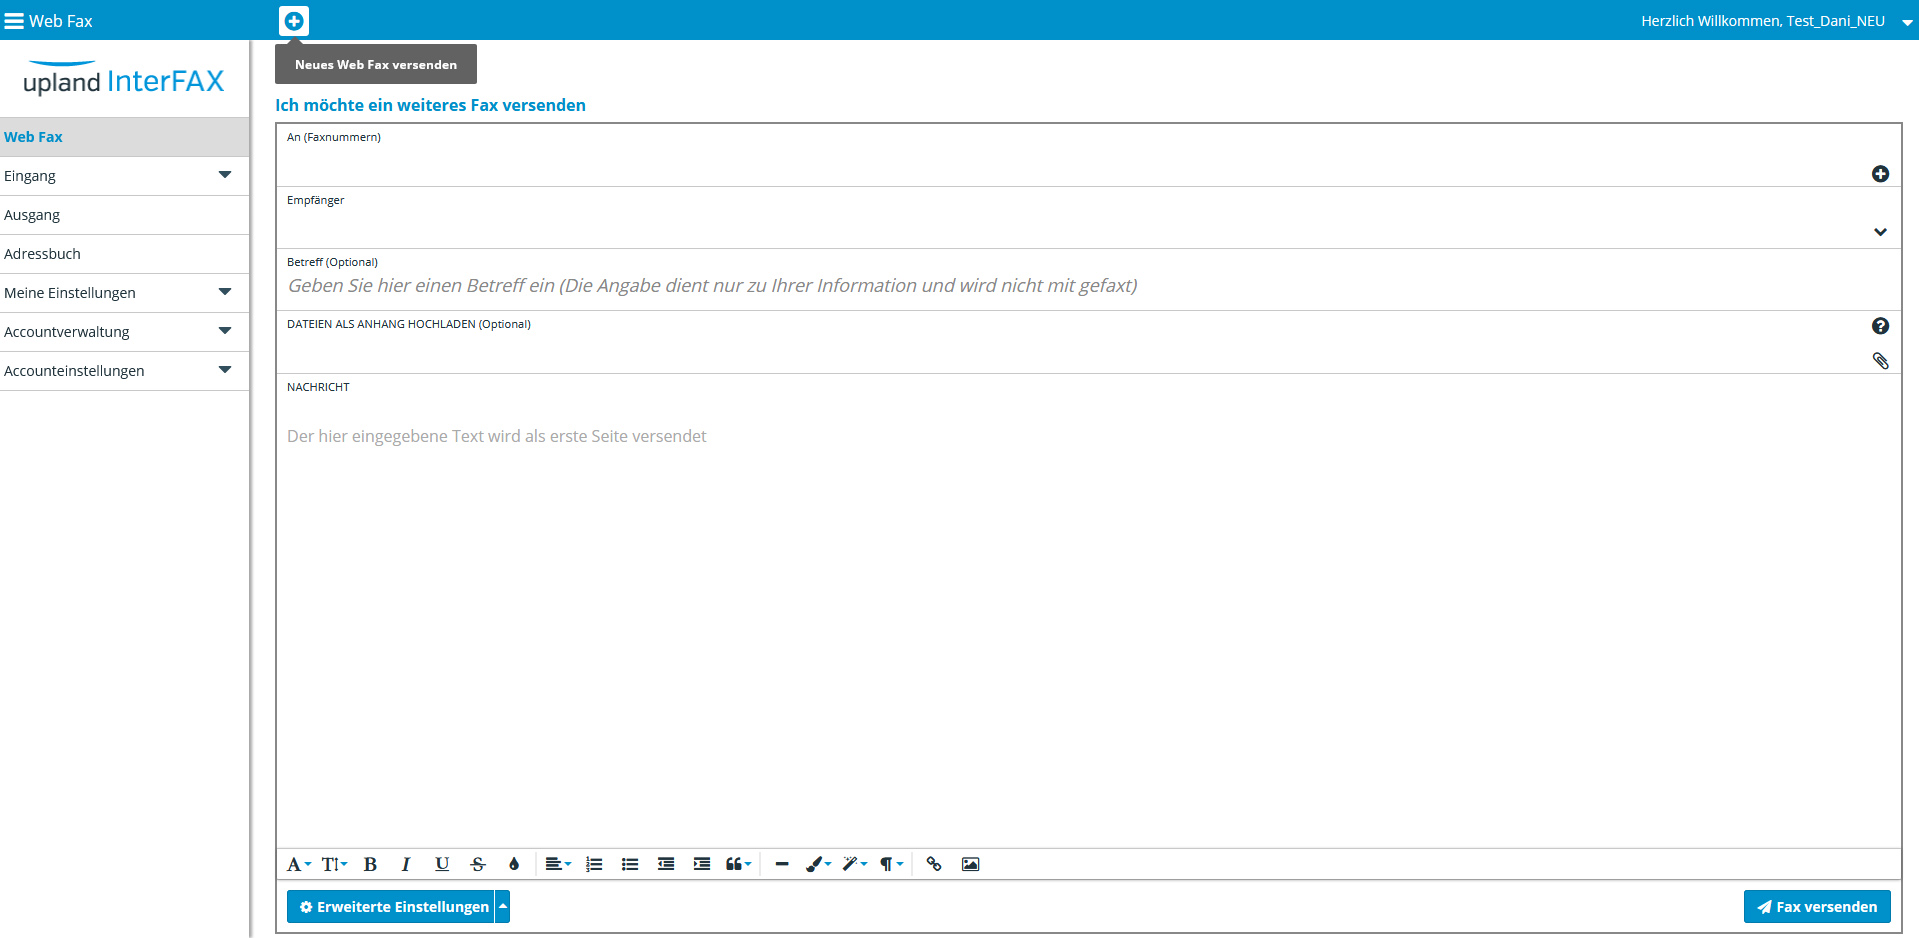Click the hamburger menu icon beside Web Fax
This screenshot has width=1919, height=938.
14,21
